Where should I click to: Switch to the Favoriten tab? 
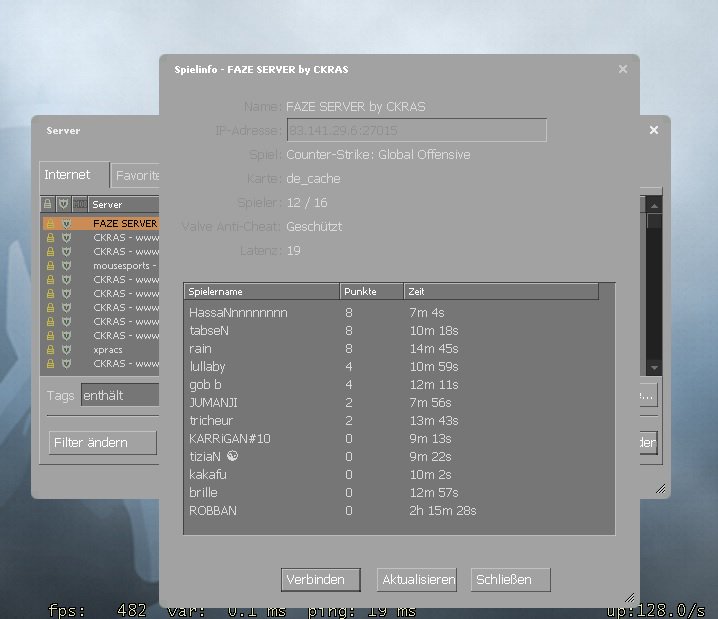[x=137, y=175]
